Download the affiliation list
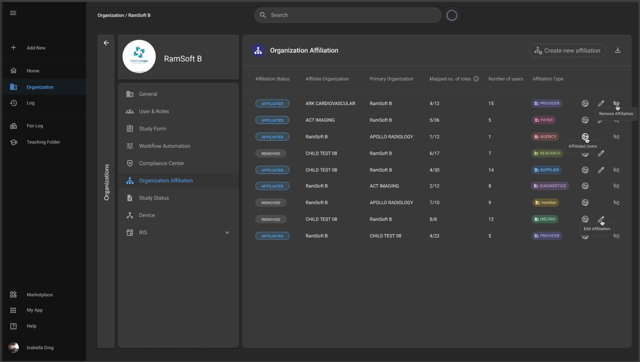 [618, 50]
